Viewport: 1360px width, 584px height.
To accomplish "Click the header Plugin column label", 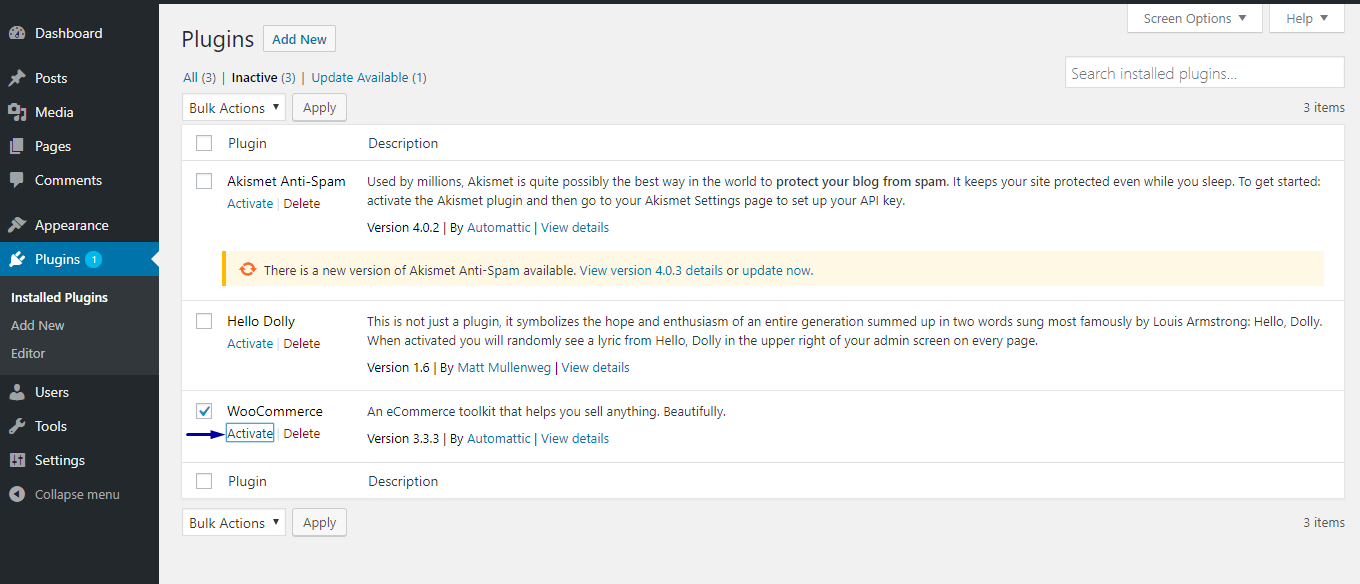I will (247, 143).
